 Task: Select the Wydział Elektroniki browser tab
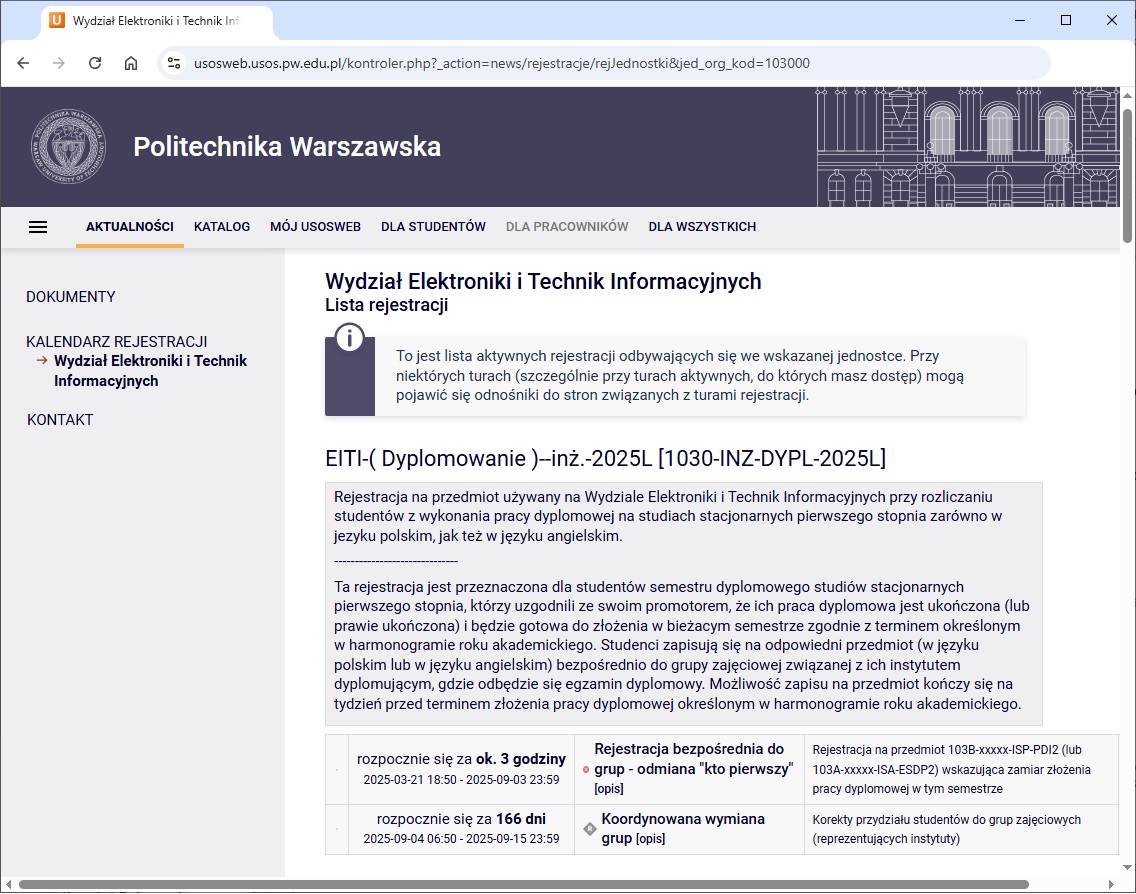[157, 21]
